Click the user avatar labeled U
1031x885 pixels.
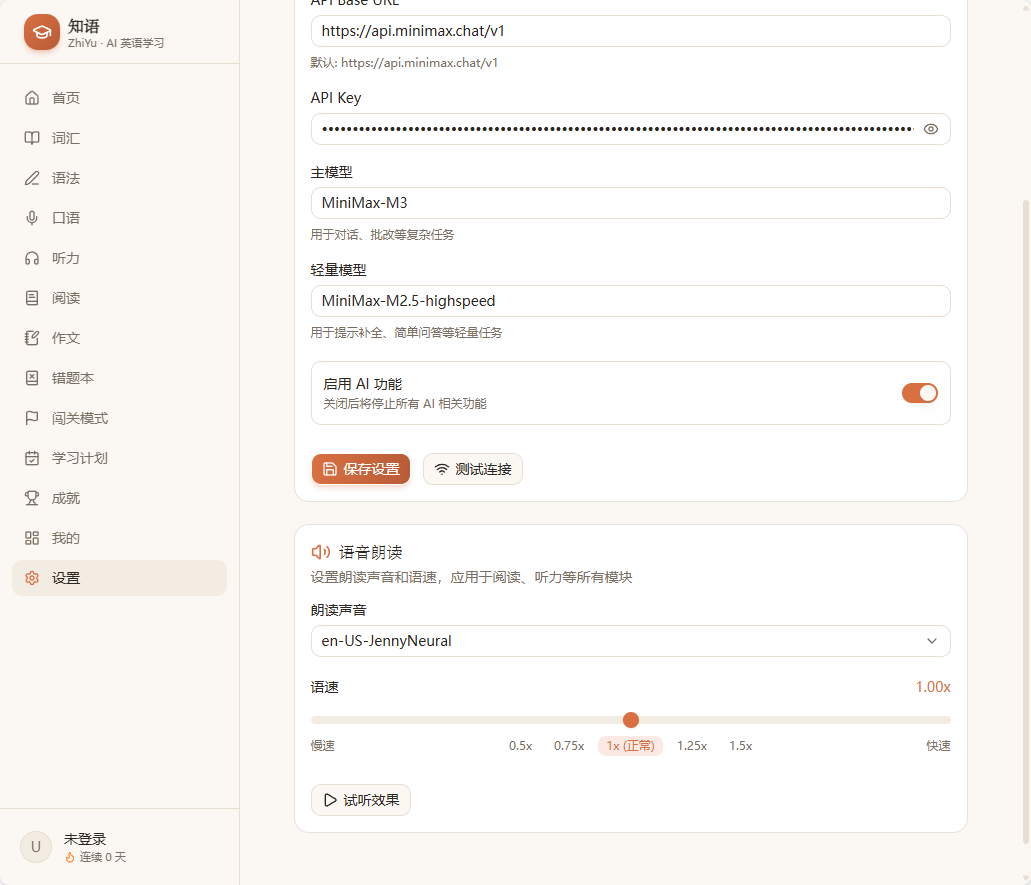(x=36, y=847)
